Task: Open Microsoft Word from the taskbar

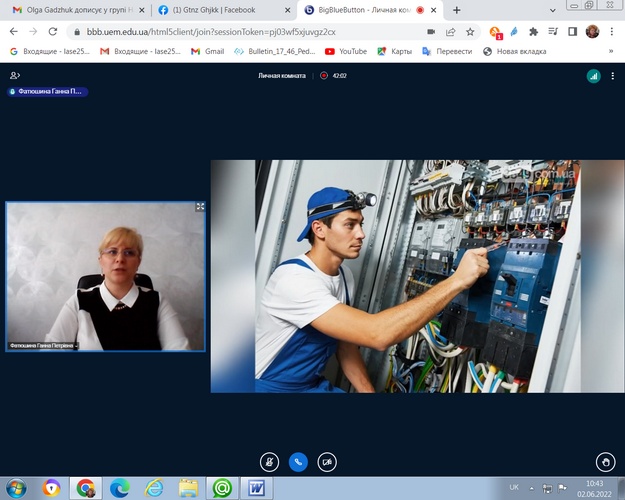Action: [256, 488]
